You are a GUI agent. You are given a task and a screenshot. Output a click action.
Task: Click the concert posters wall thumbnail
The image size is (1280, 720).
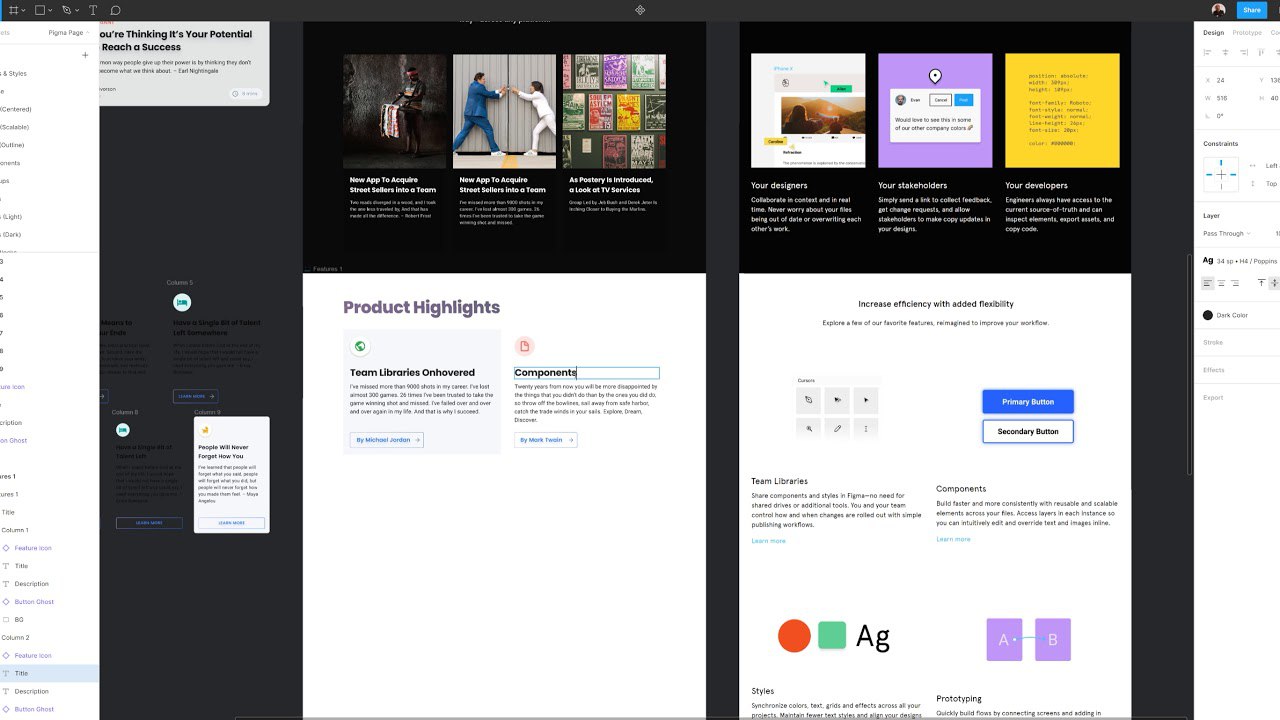[614, 111]
